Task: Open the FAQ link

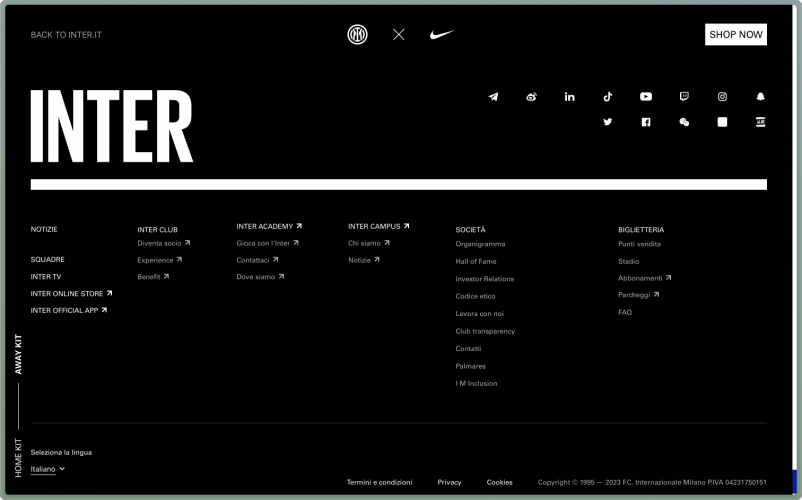Action: coord(625,312)
